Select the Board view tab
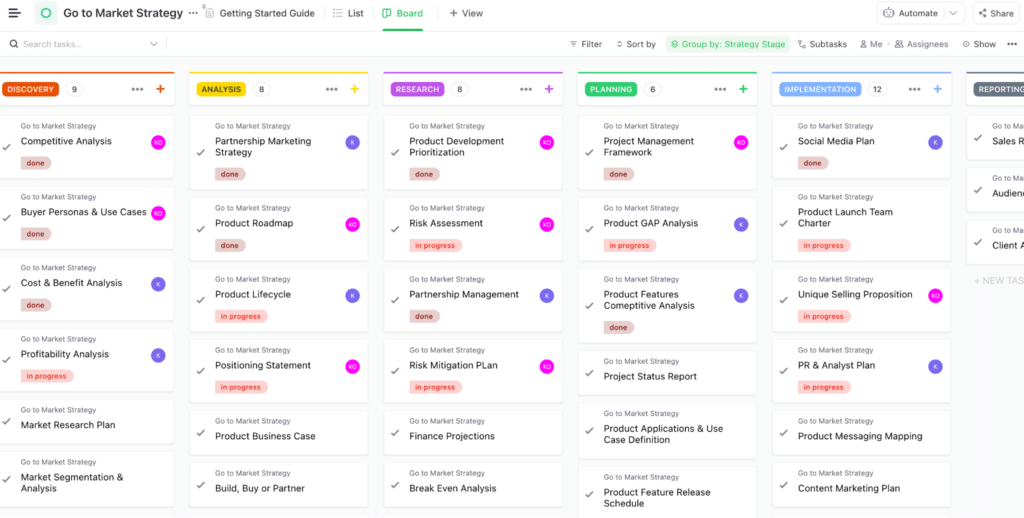The image size is (1024, 518). point(402,13)
